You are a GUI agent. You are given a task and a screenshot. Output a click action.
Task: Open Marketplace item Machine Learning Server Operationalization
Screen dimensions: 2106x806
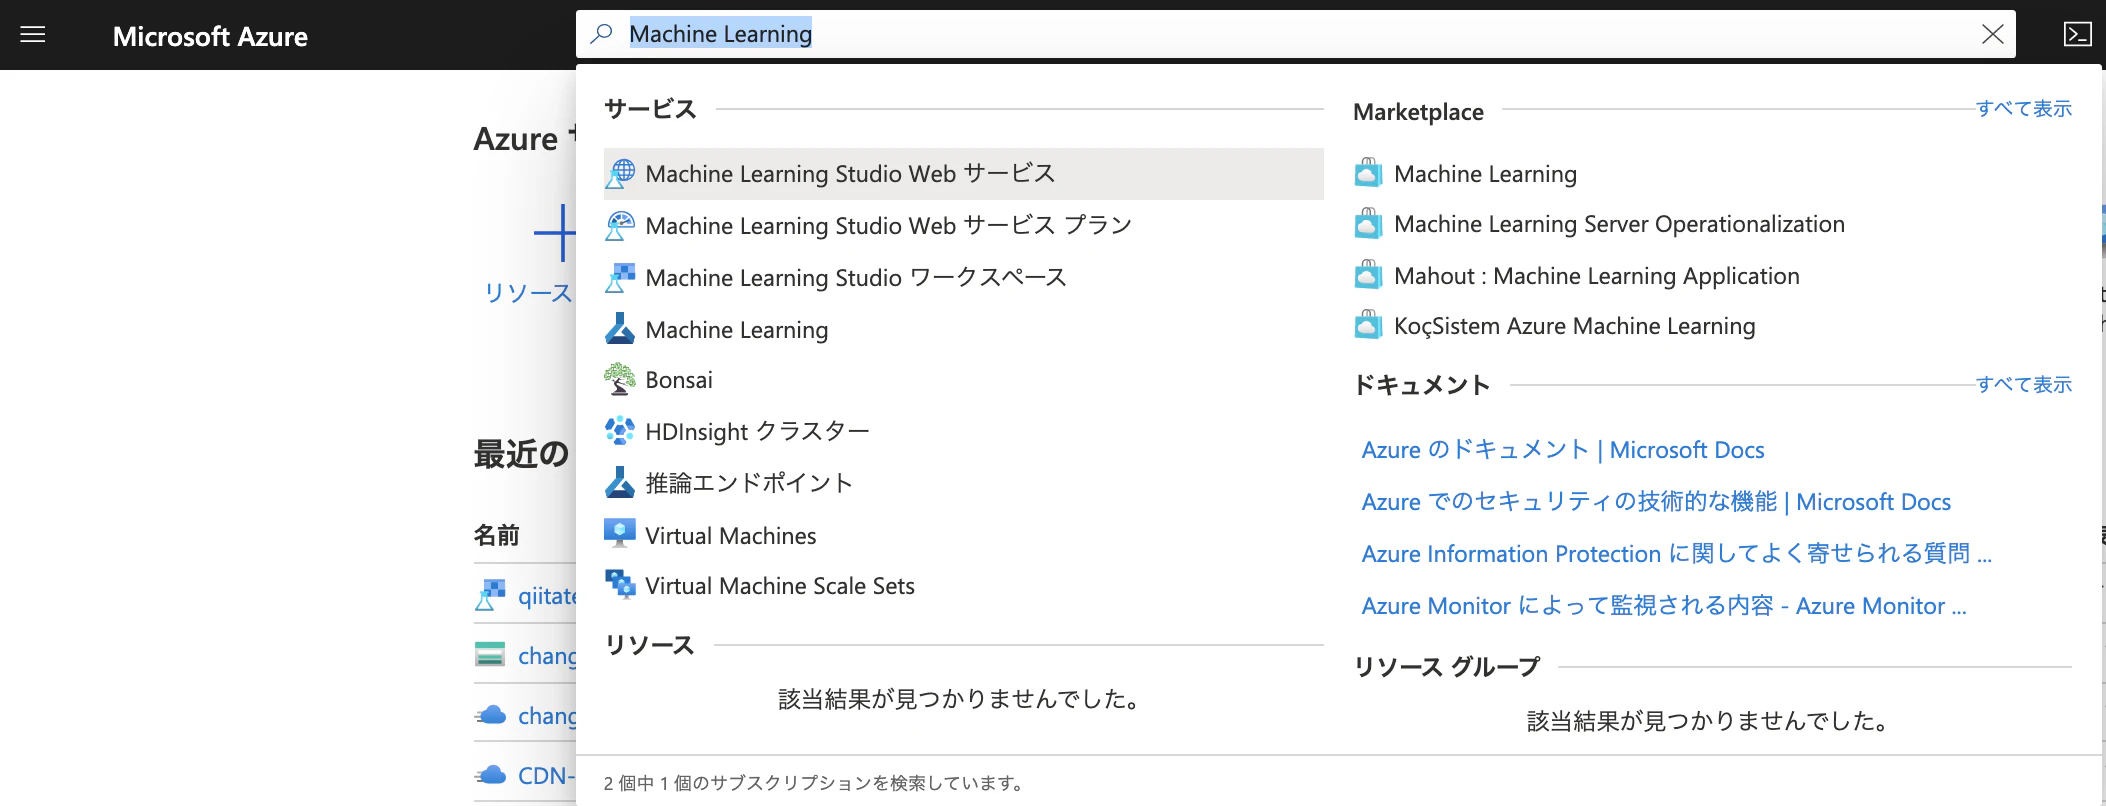pos(1619,224)
